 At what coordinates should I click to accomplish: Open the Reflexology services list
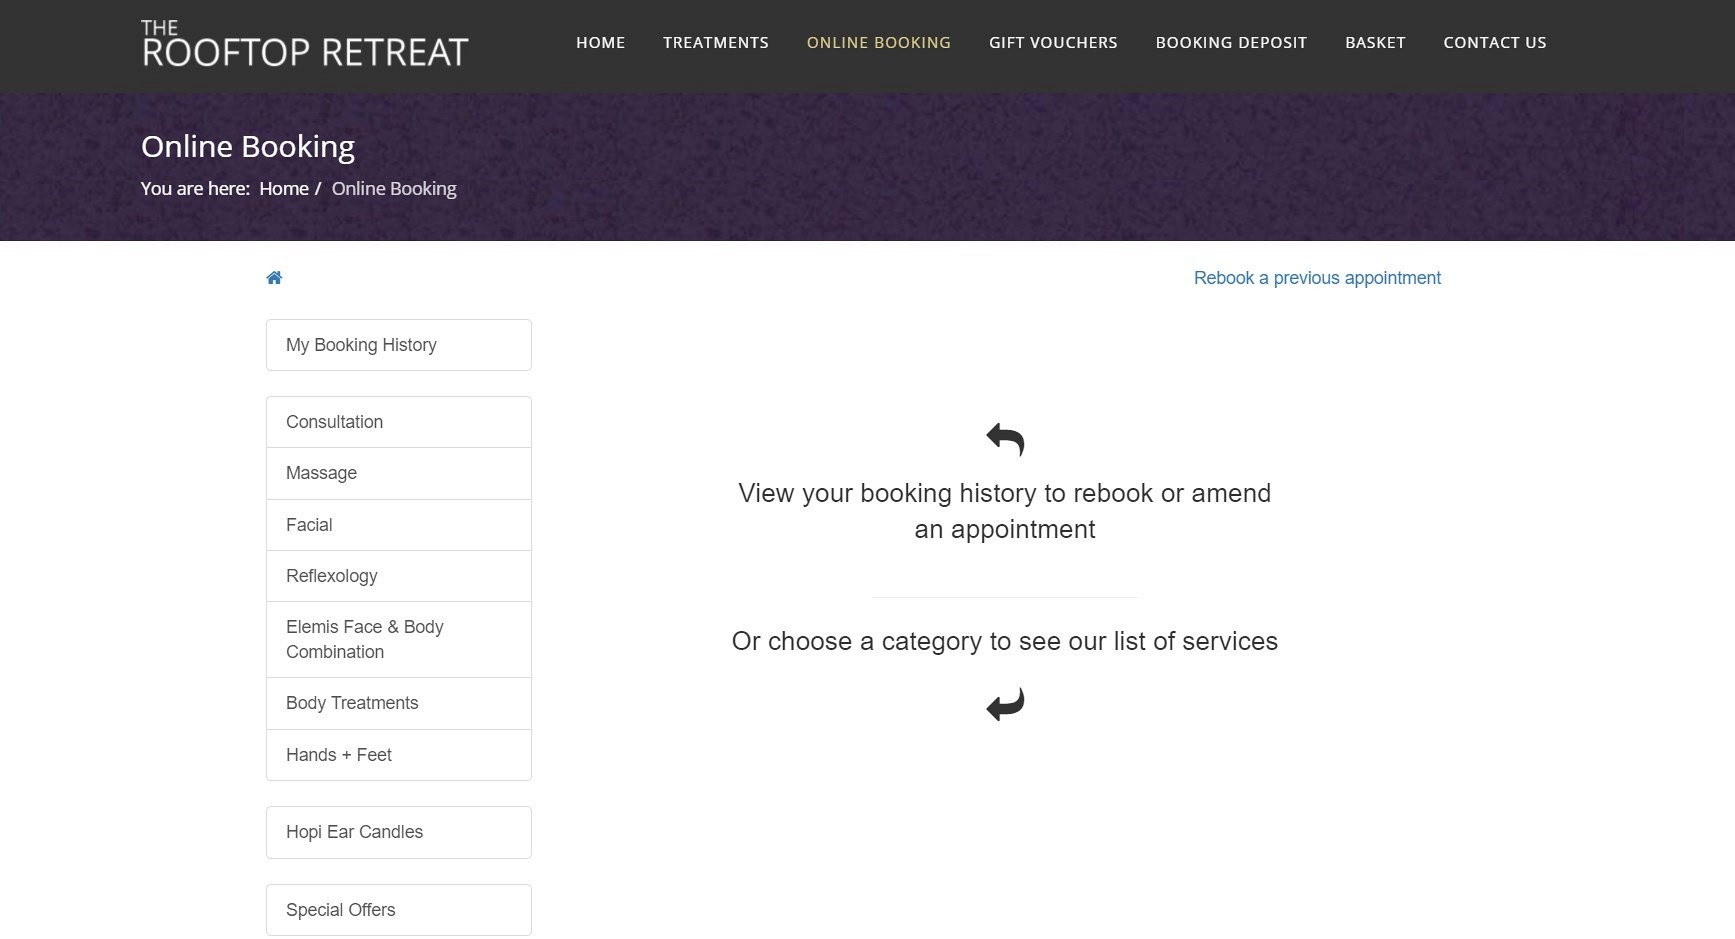398,576
